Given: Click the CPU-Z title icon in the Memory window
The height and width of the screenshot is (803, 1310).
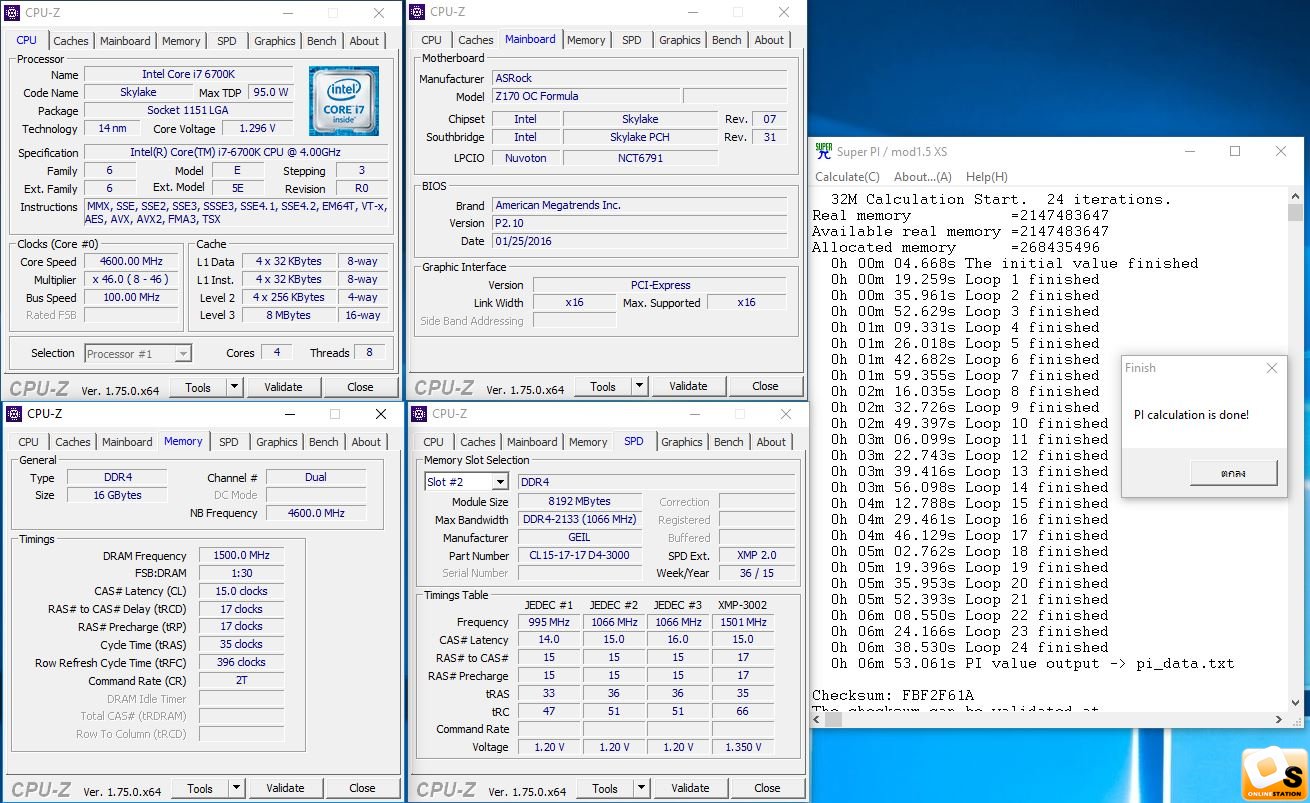Looking at the screenshot, I should pos(14,413).
